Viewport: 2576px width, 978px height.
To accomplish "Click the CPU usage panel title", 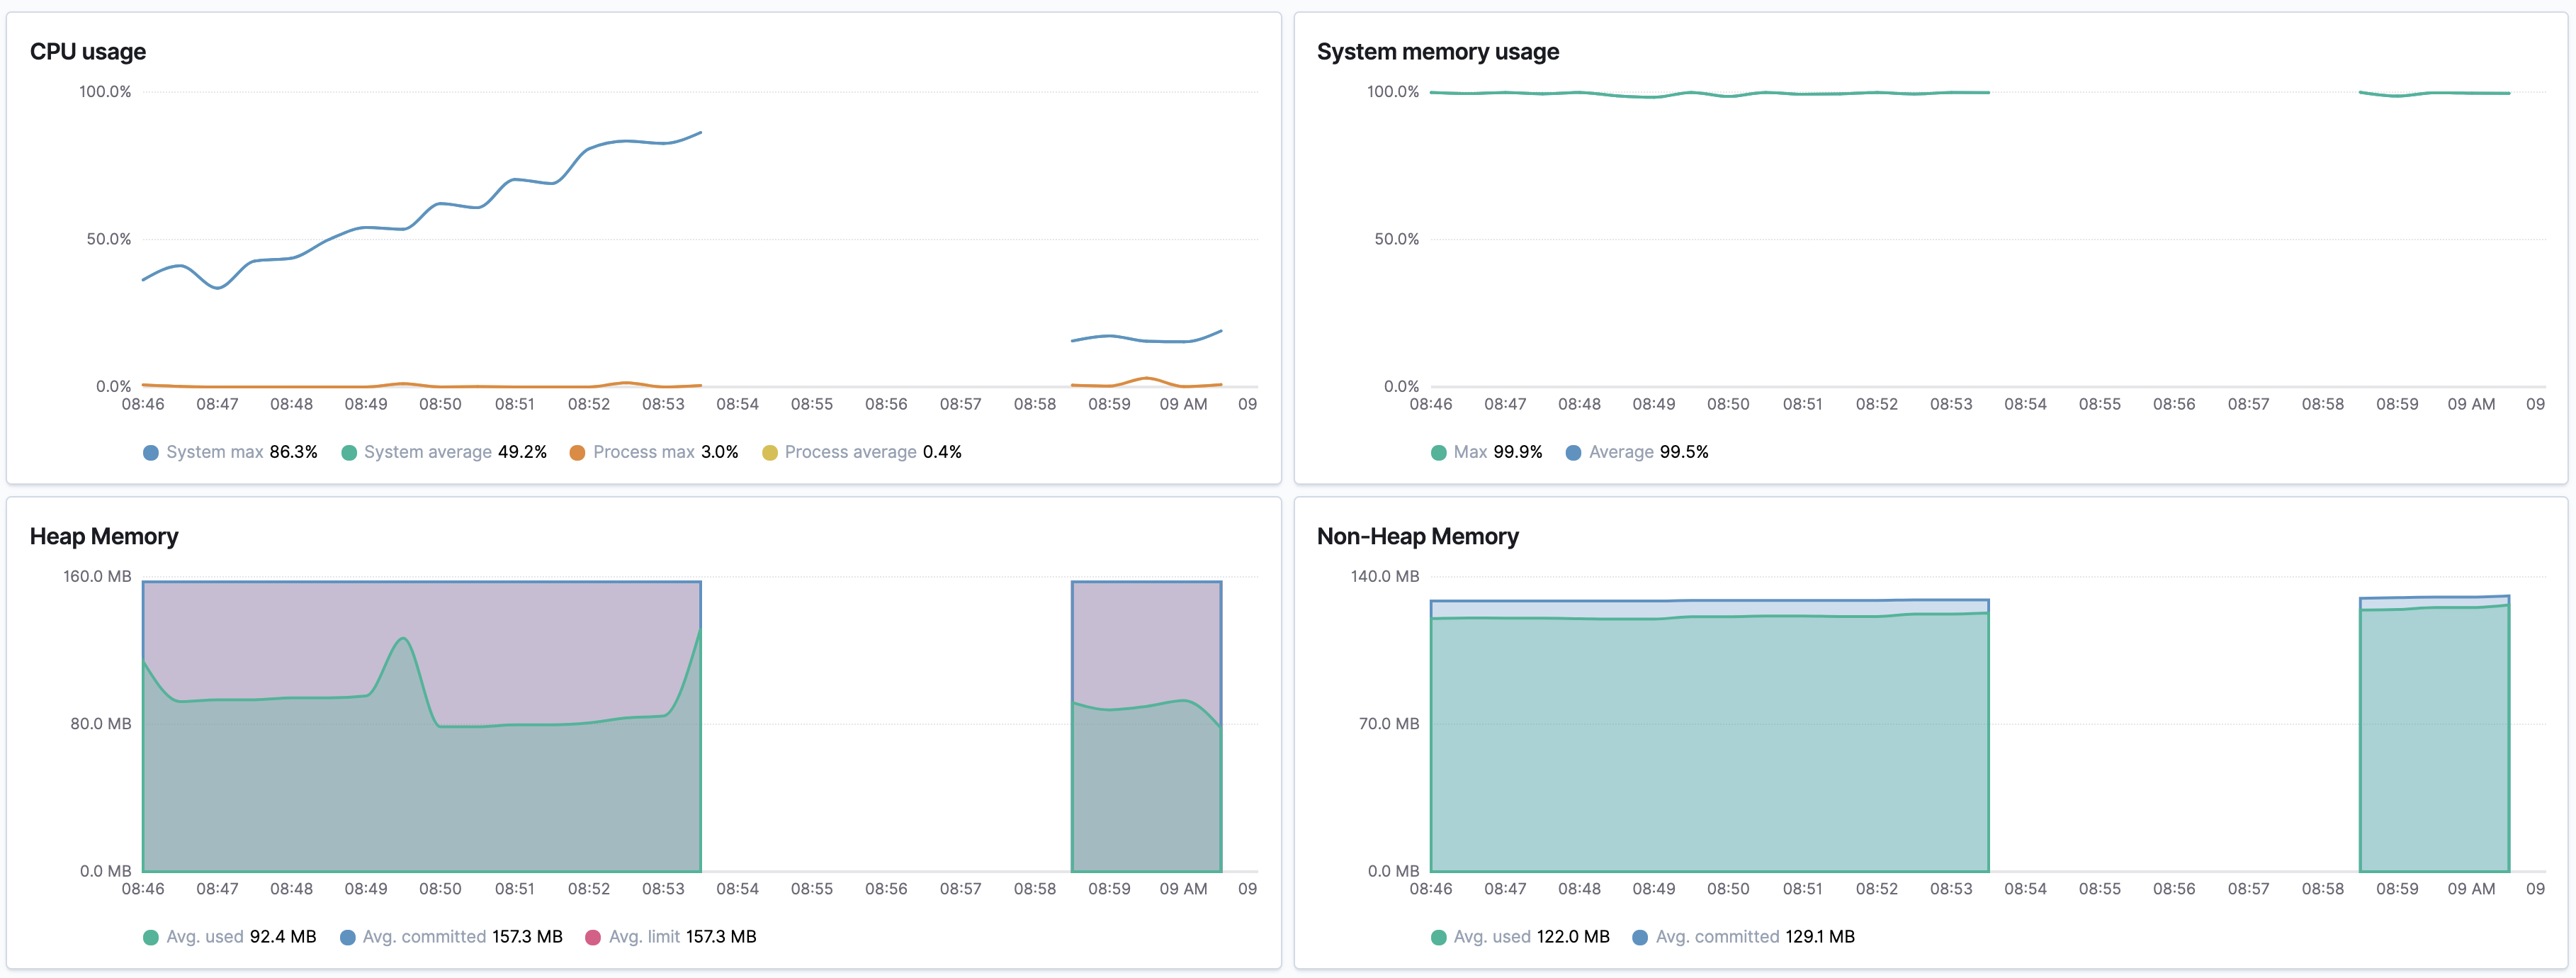I will point(88,52).
